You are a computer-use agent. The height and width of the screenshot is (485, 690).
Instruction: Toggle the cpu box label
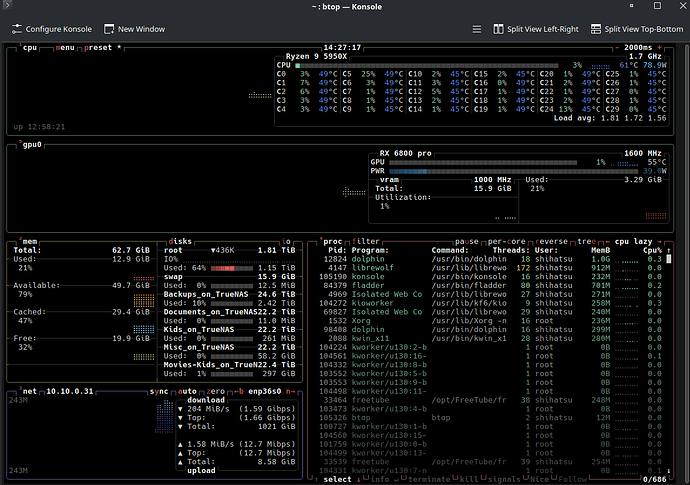pyautogui.click(x=28, y=48)
